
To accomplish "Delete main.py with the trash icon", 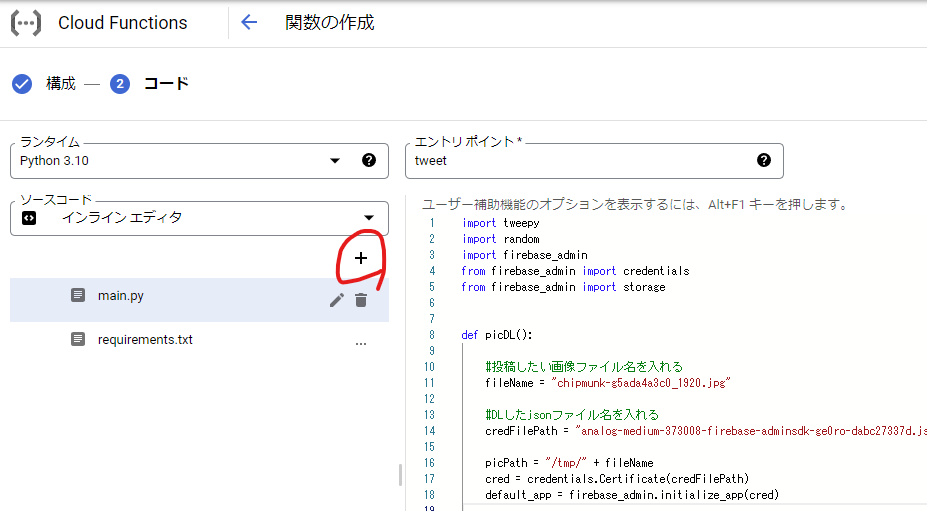I will coord(361,300).
